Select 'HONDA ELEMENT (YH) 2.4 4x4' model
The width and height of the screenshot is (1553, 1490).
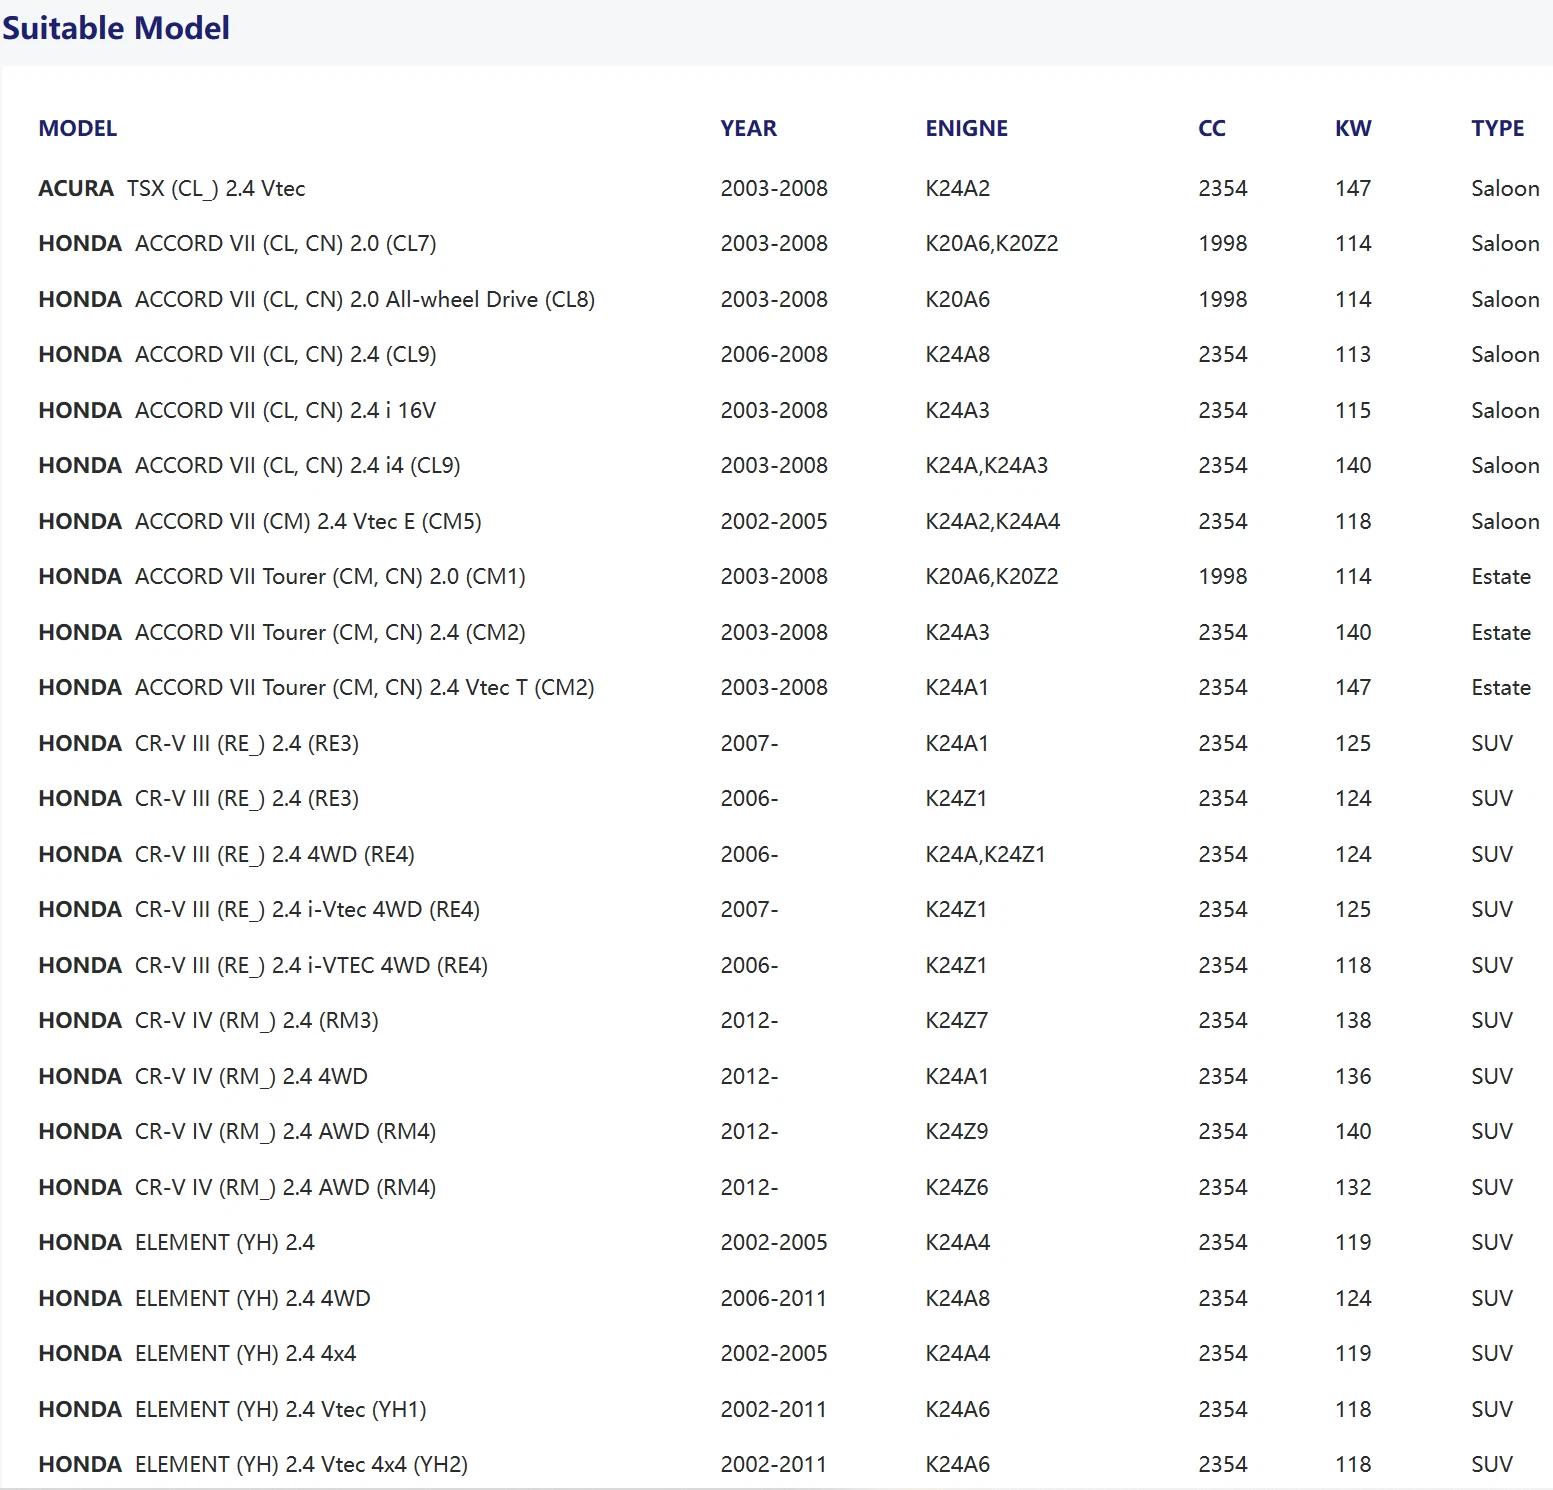pos(197,1353)
